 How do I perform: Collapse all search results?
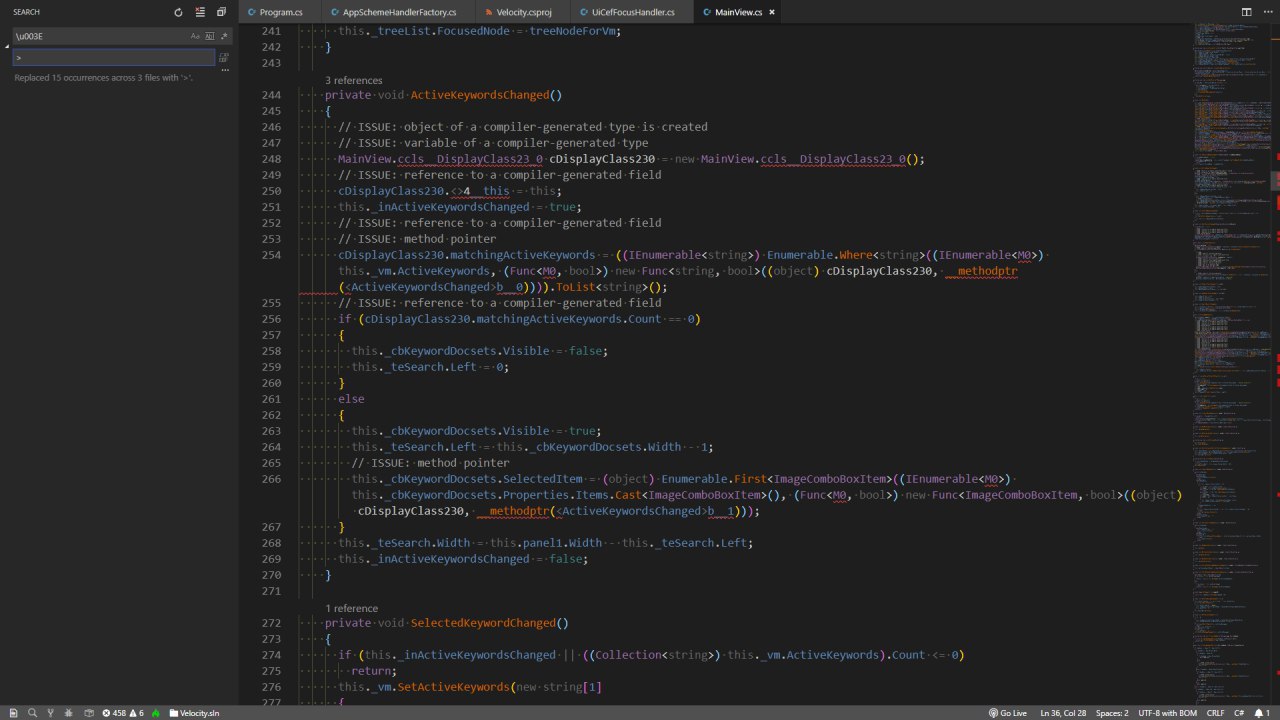[222, 12]
